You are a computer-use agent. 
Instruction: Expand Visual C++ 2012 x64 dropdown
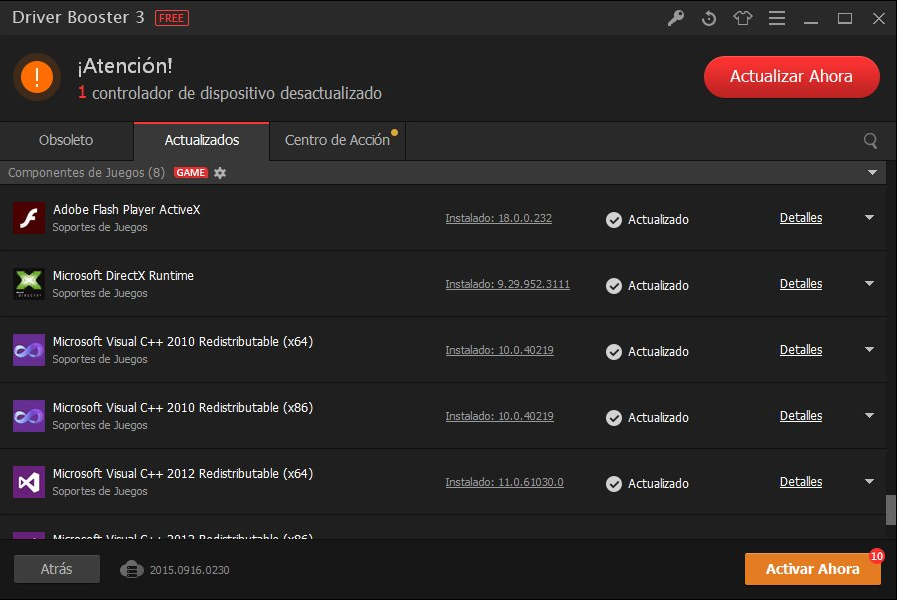coord(869,481)
